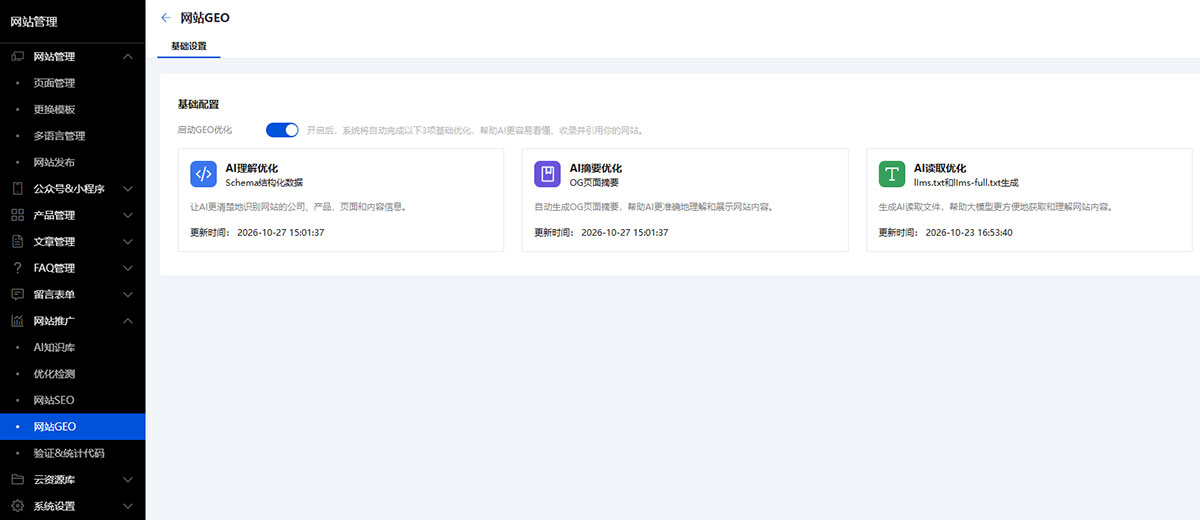Image resolution: width=1200 pixels, height=520 pixels.
Task: Click the 网站管理 sidebar icon
Action: pos(17,57)
